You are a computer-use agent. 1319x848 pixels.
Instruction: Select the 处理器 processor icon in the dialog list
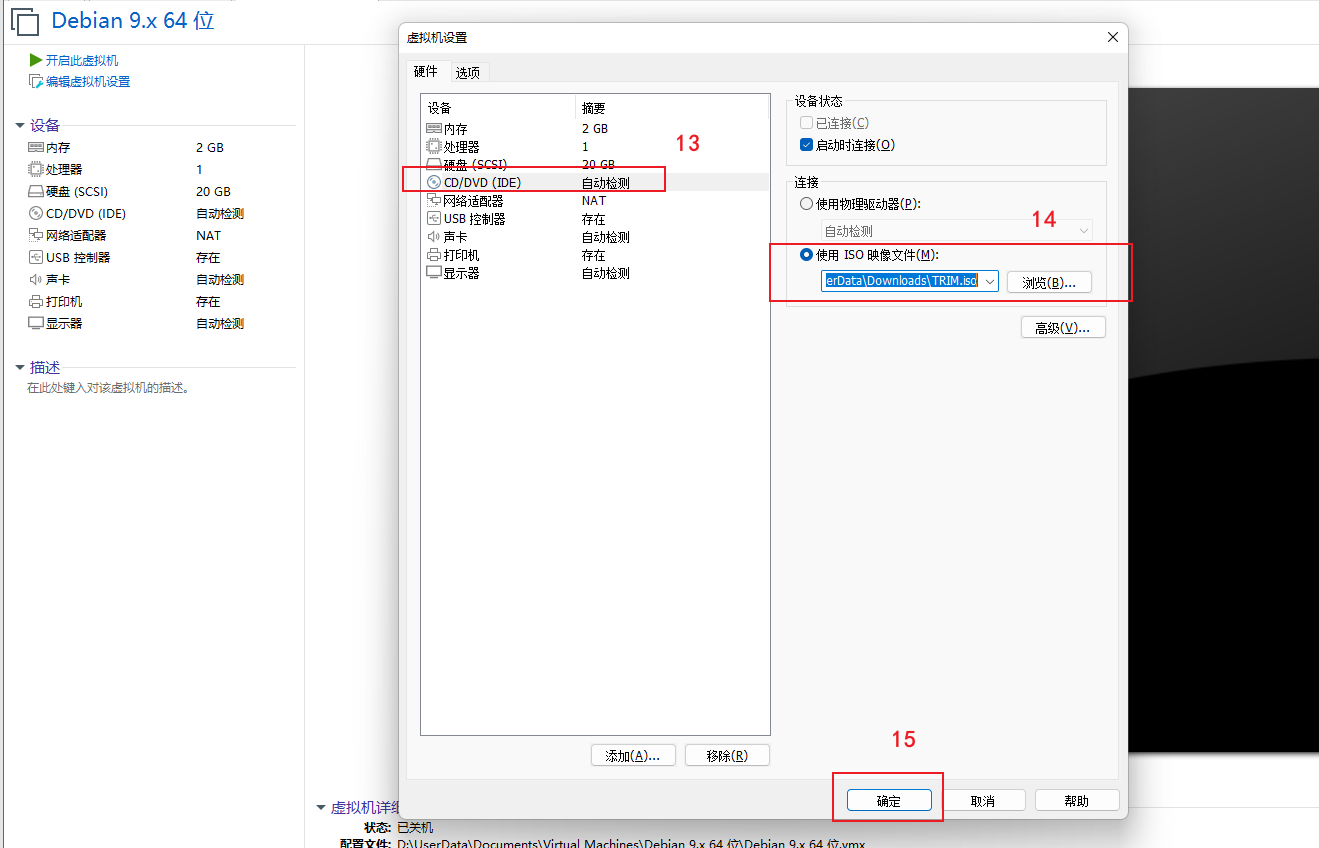click(433, 147)
